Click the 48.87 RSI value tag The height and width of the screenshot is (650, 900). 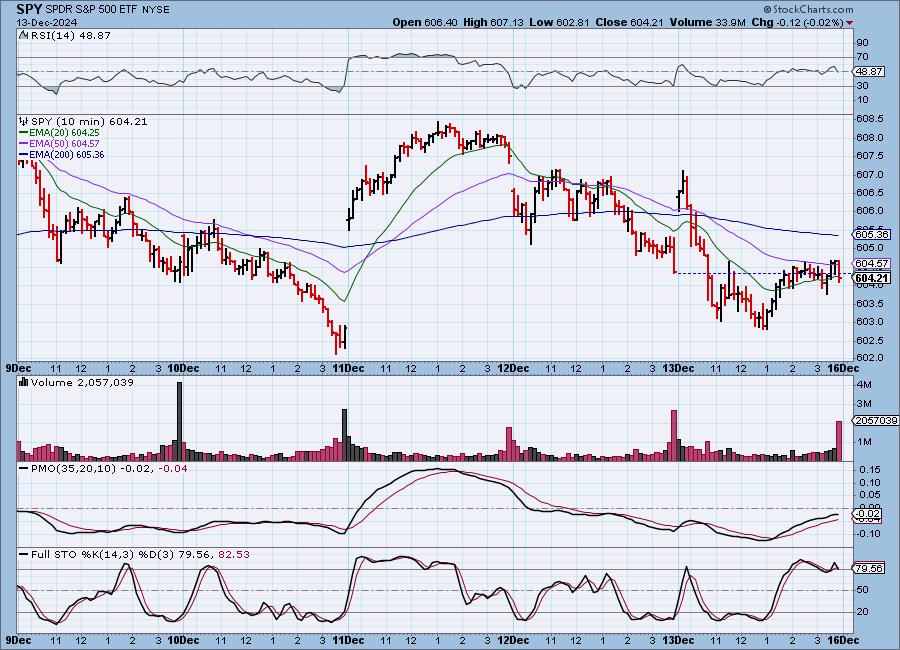click(x=868, y=72)
